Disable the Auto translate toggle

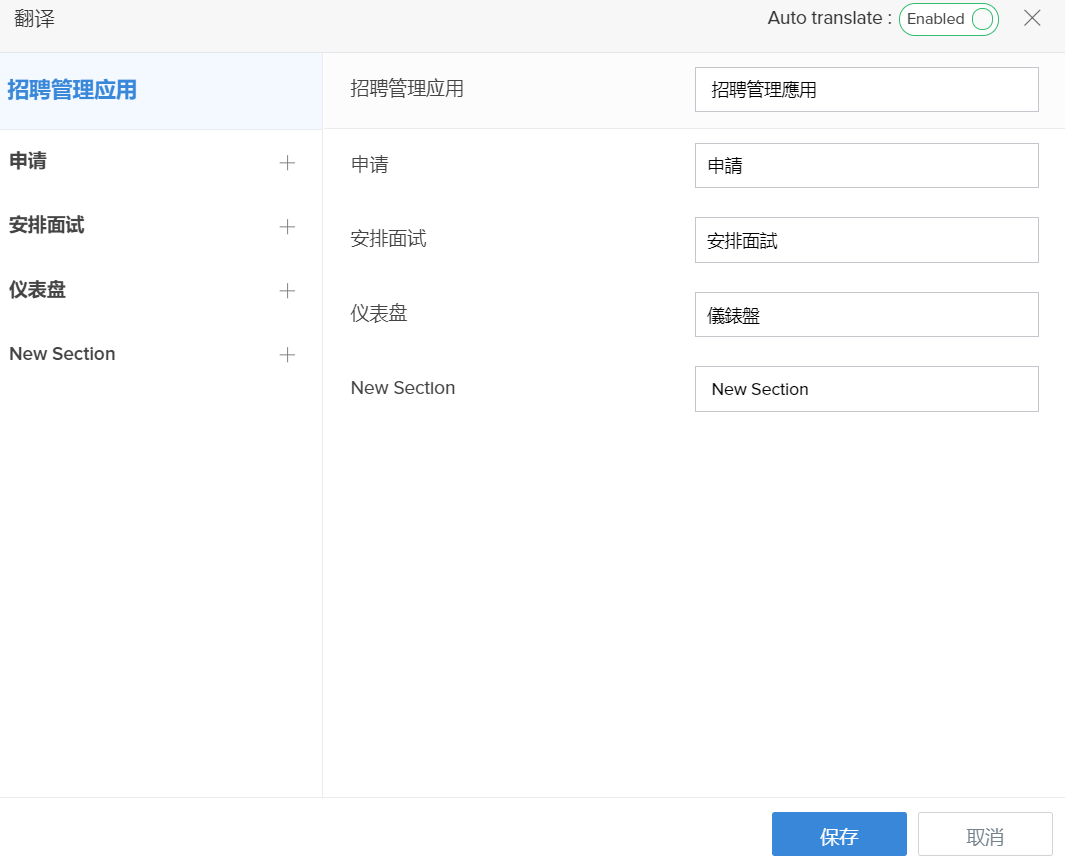(x=948, y=19)
